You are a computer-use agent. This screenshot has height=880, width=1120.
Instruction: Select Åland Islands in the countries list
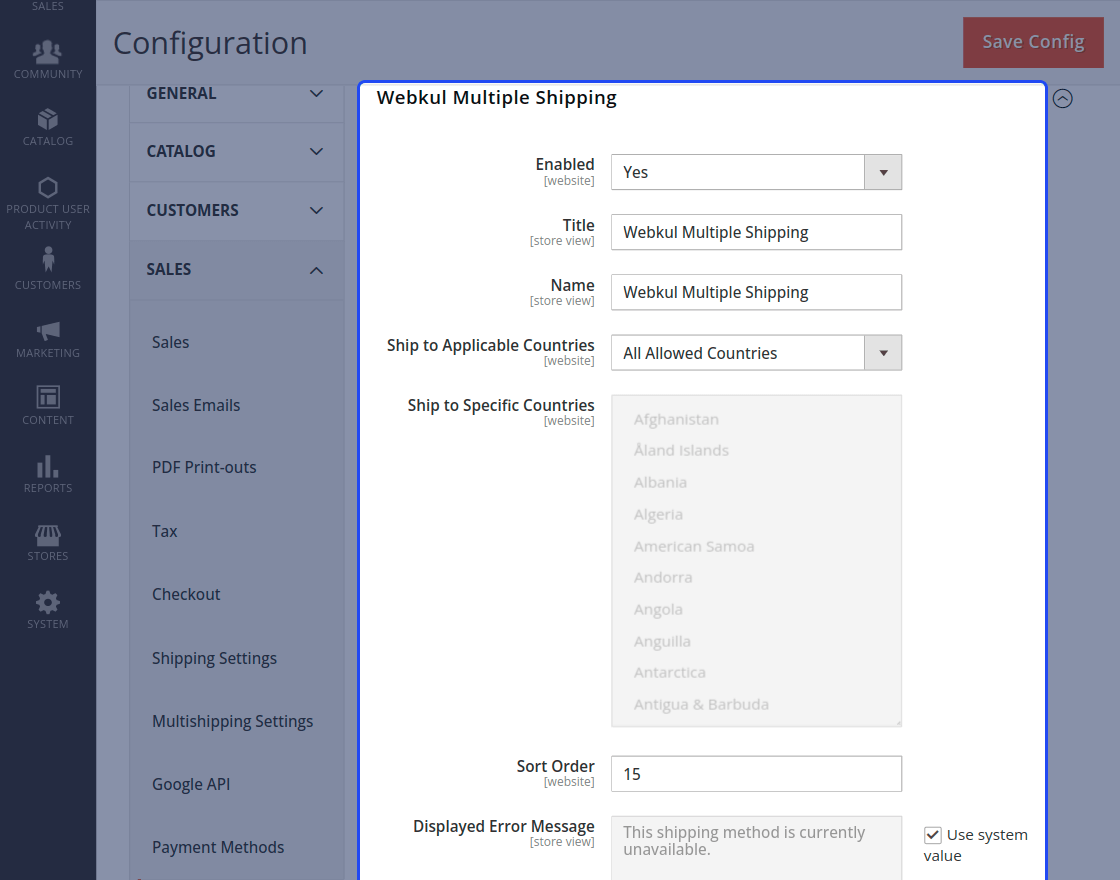tap(681, 450)
